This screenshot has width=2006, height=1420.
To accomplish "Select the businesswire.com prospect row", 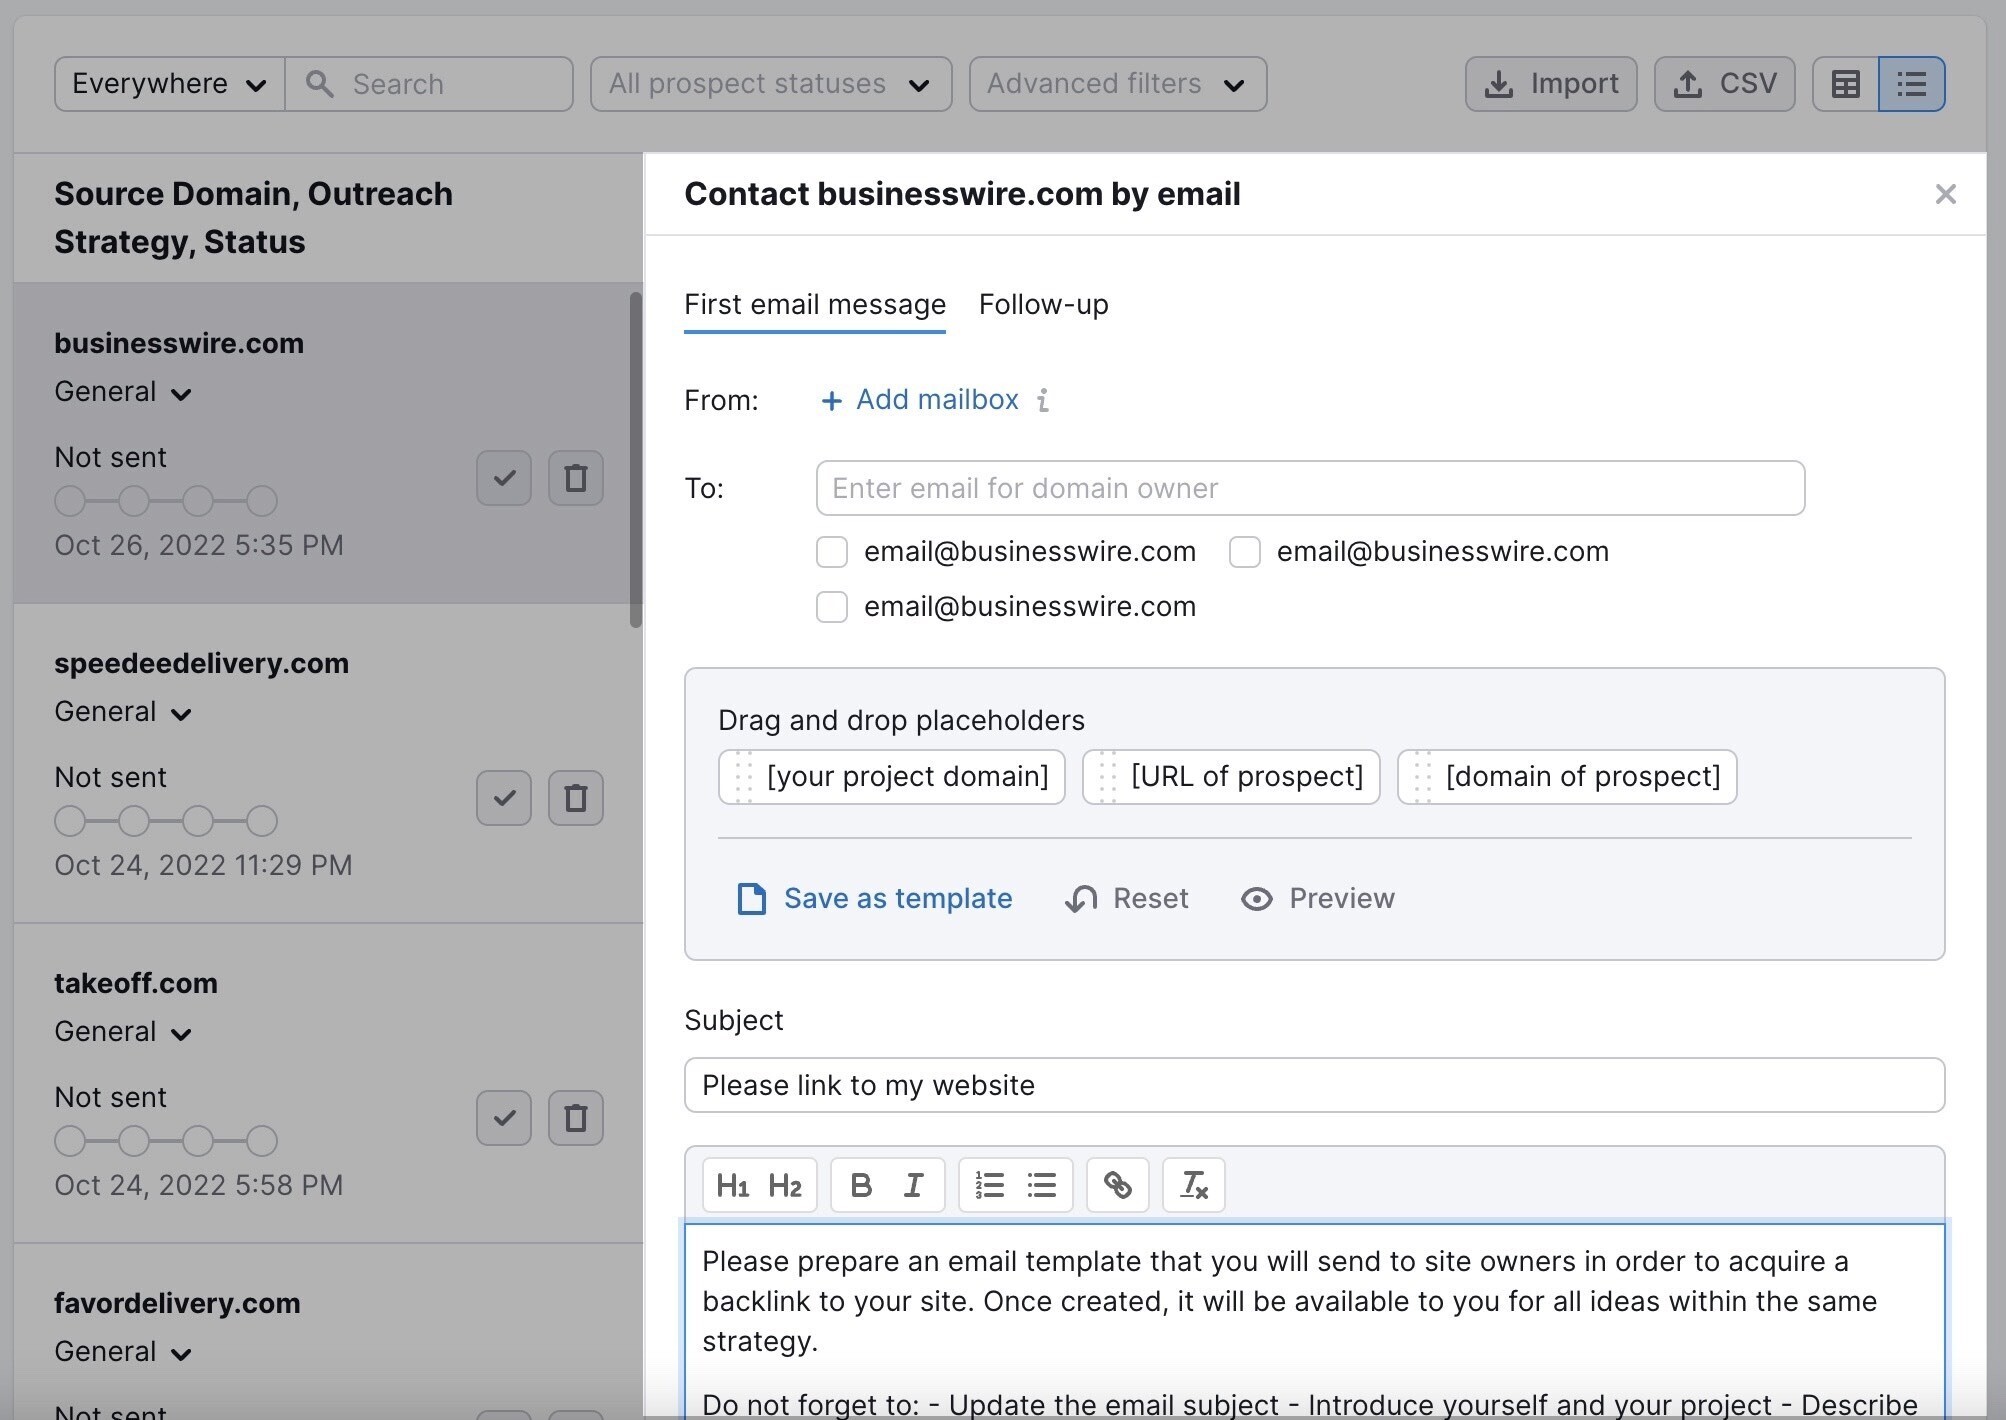I will click(x=328, y=443).
